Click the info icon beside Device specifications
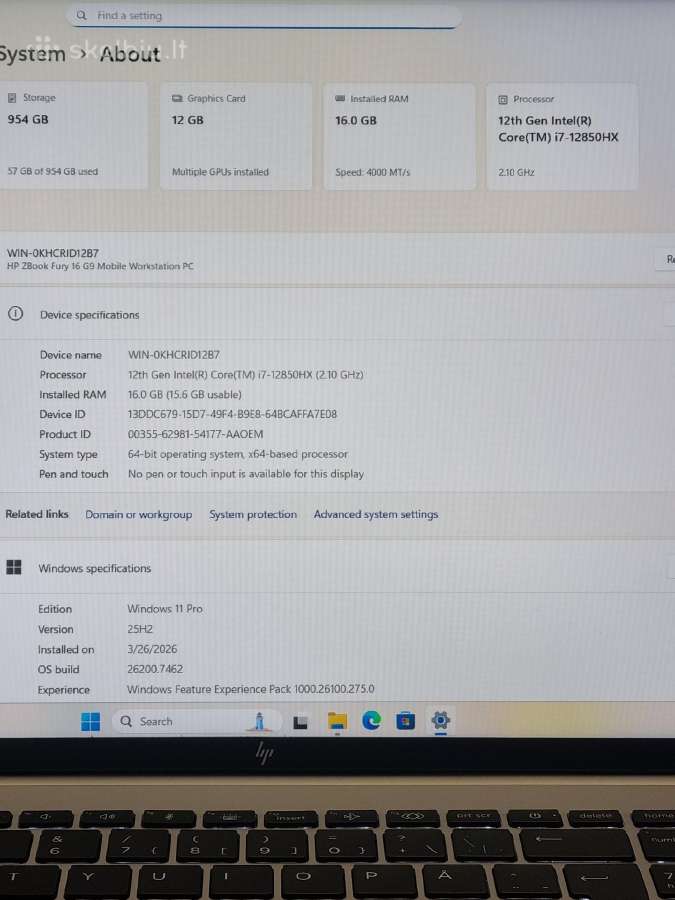The height and width of the screenshot is (900, 675). [x=15, y=314]
